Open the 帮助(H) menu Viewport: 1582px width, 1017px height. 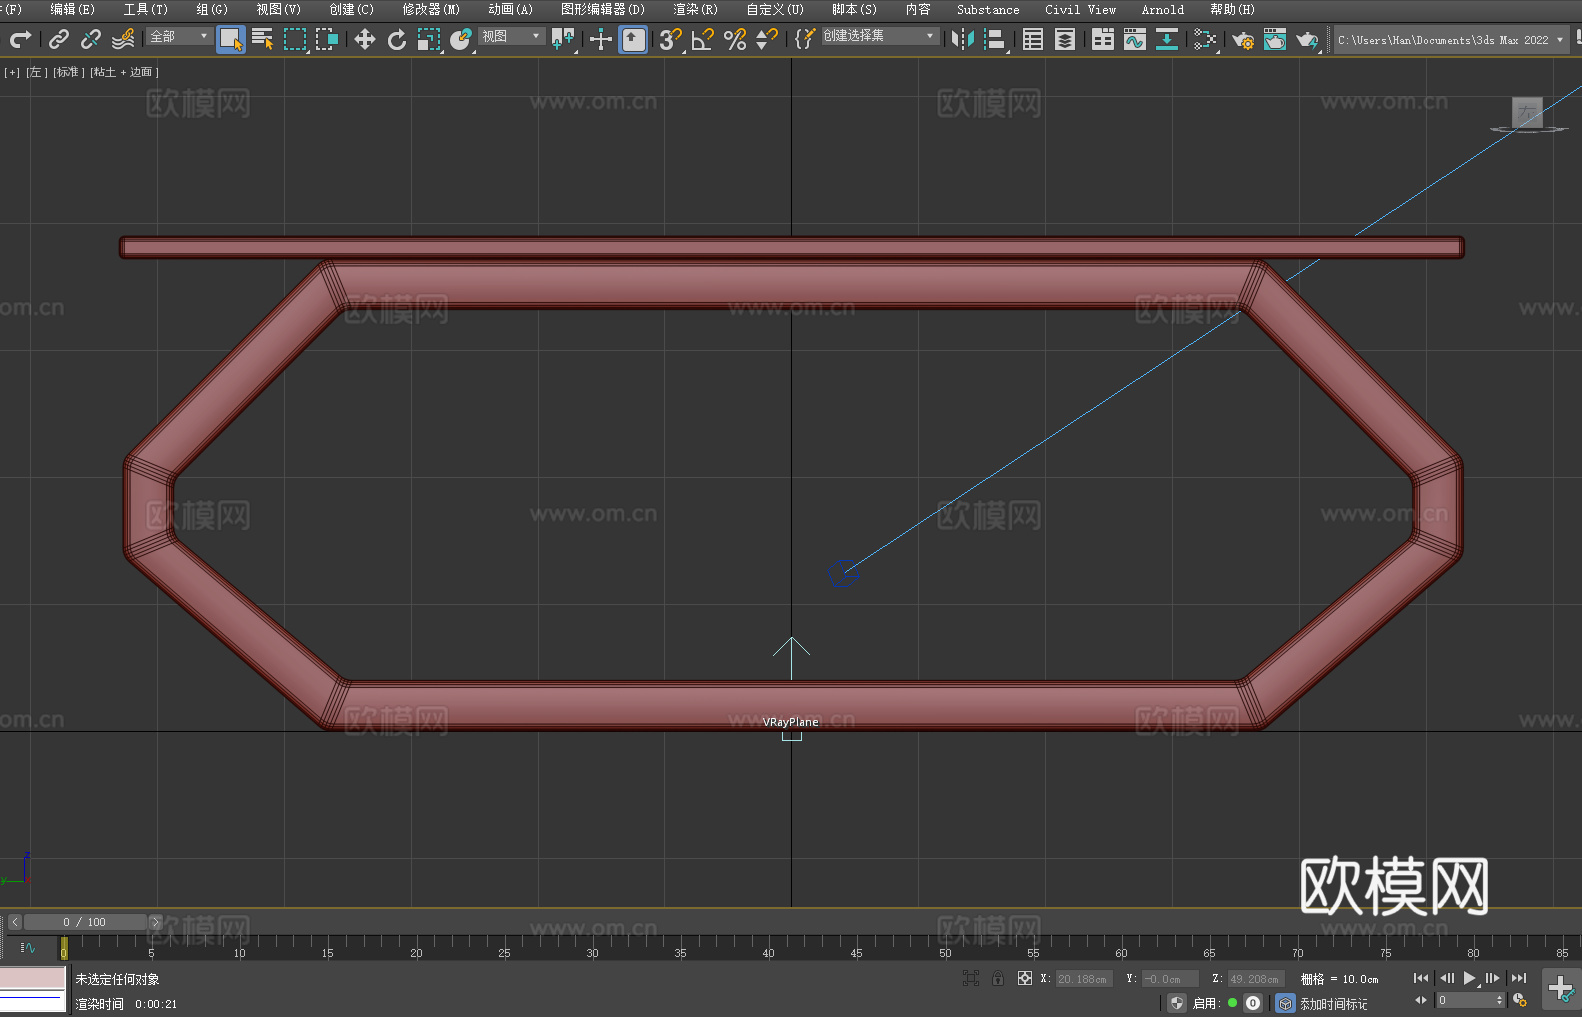point(1232,9)
